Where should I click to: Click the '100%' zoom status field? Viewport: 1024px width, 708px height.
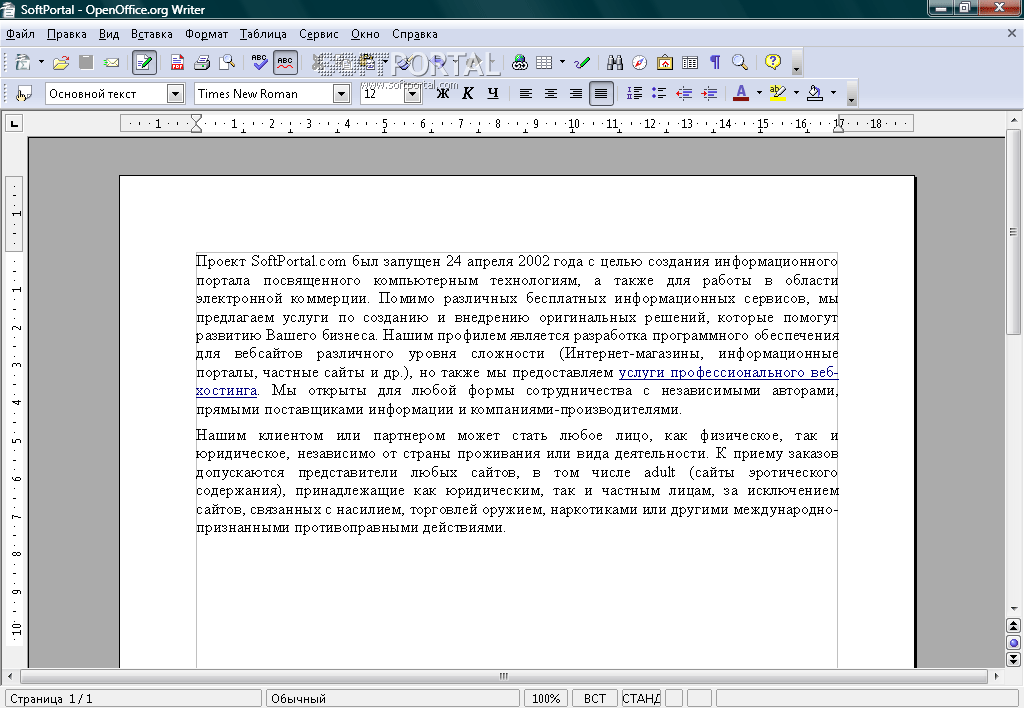[x=546, y=698]
